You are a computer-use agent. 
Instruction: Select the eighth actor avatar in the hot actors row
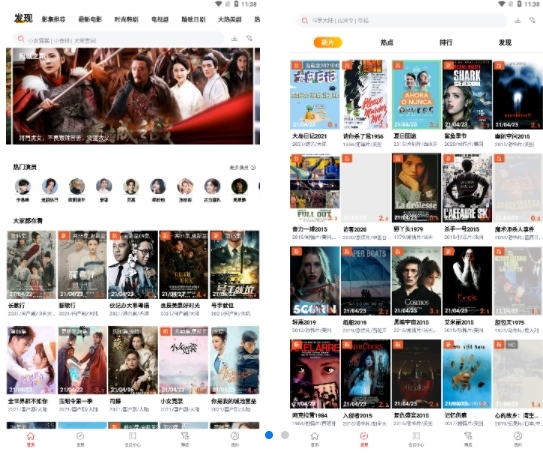[212, 186]
